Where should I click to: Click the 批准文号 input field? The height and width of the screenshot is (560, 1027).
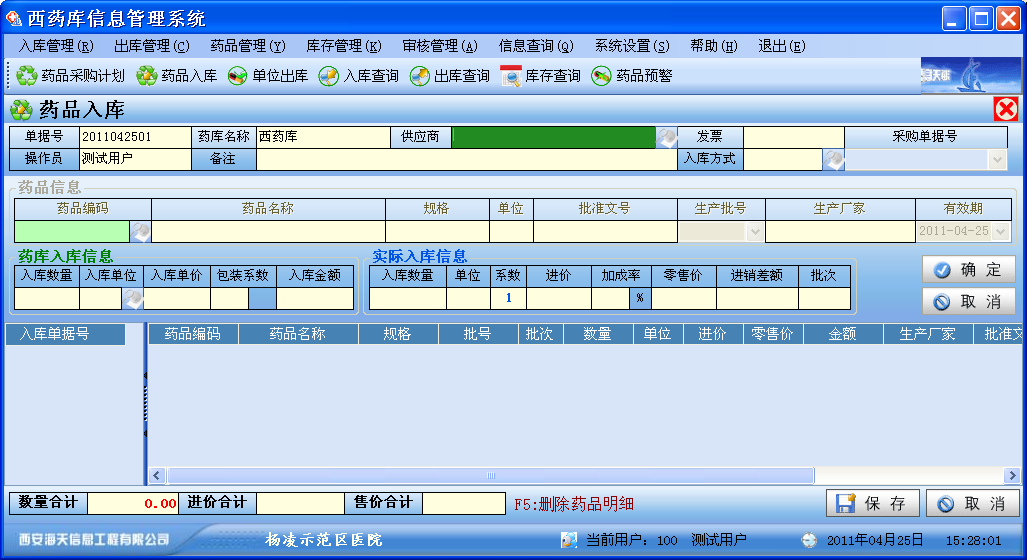[605, 231]
